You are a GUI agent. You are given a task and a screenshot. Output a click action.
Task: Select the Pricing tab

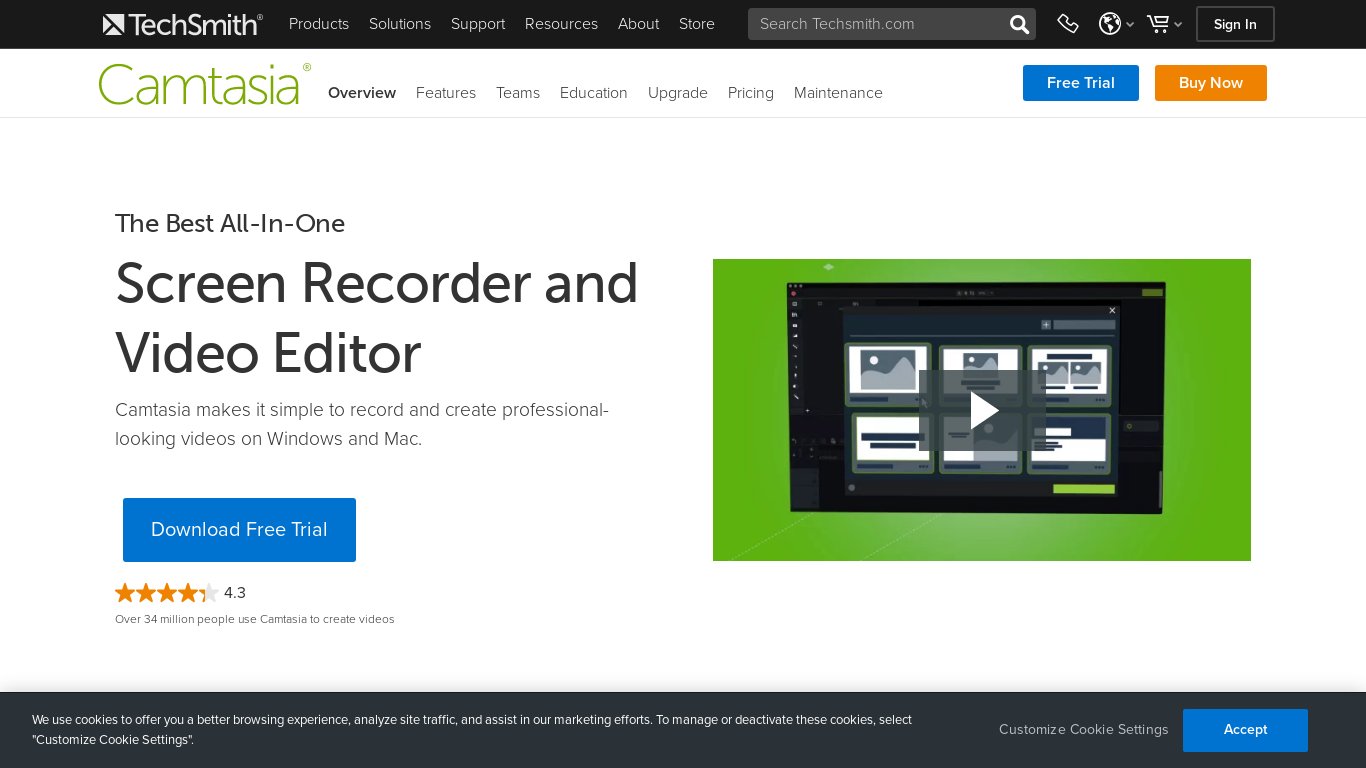[x=751, y=93]
